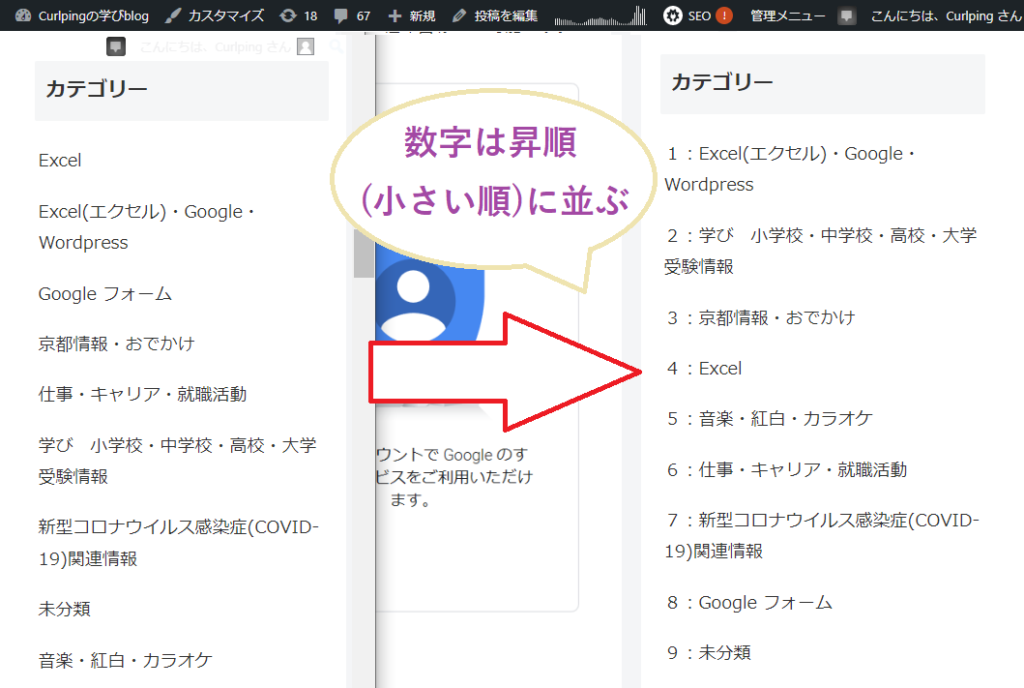1024x688 pixels.
Task: Open 仕事・キャリア・就職活動 in left list
Action: click(142, 394)
